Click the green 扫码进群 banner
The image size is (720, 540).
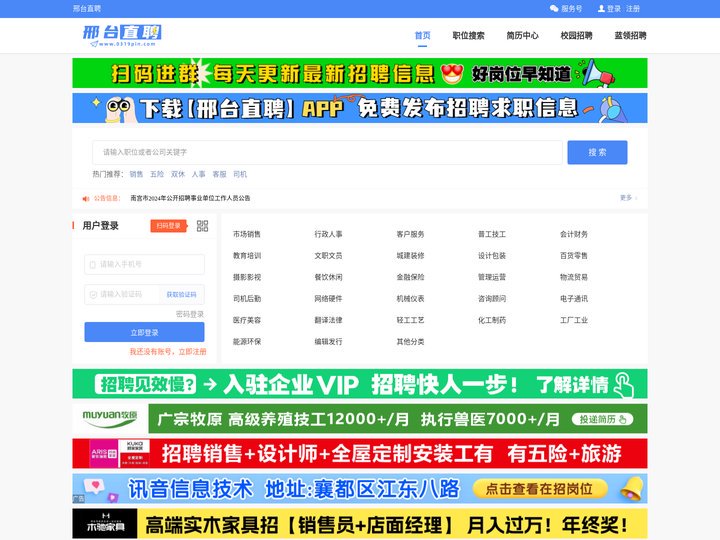(360, 73)
